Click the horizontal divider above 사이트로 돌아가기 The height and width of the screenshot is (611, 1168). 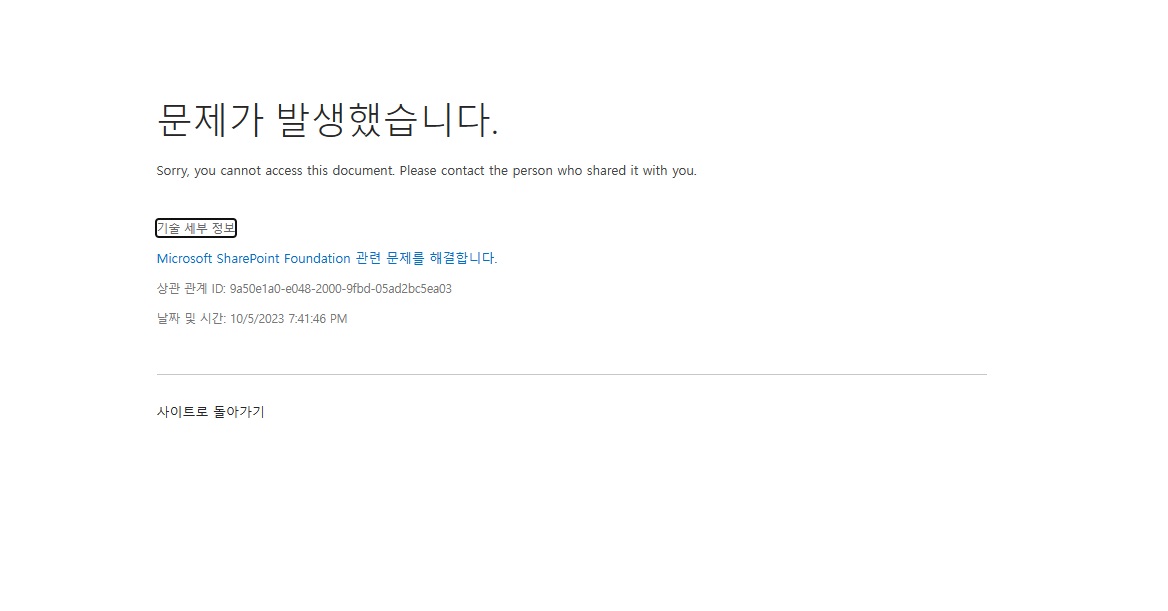571,374
